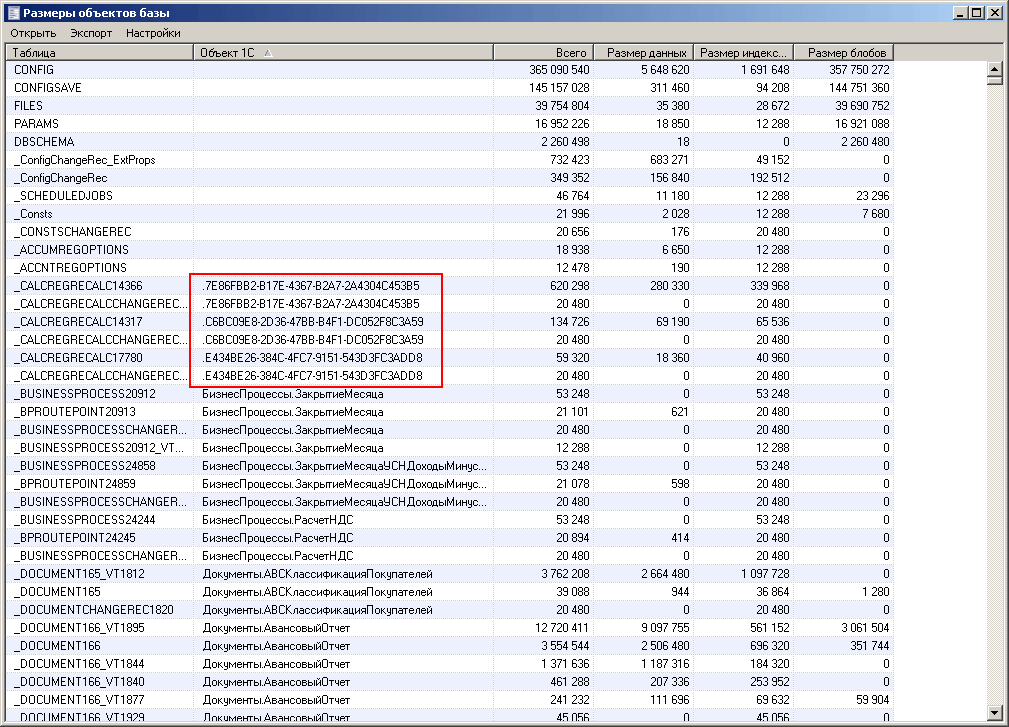Select the _DOCUMENTCHANGEREC1820 row
This screenshot has width=1009, height=727.
[x=450, y=610]
